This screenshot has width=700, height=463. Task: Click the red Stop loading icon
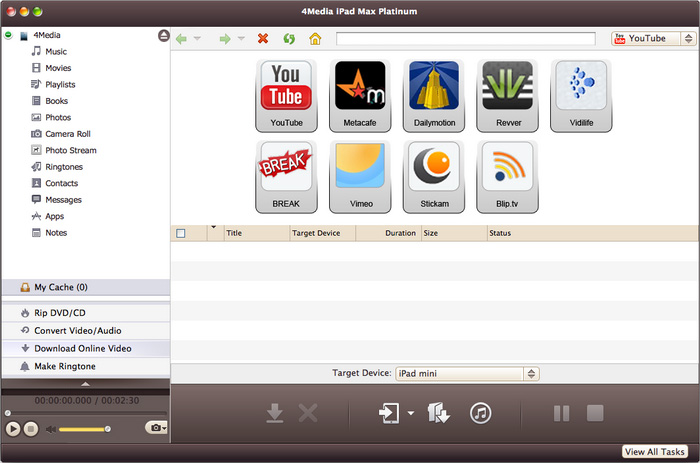click(x=263, y=39)
